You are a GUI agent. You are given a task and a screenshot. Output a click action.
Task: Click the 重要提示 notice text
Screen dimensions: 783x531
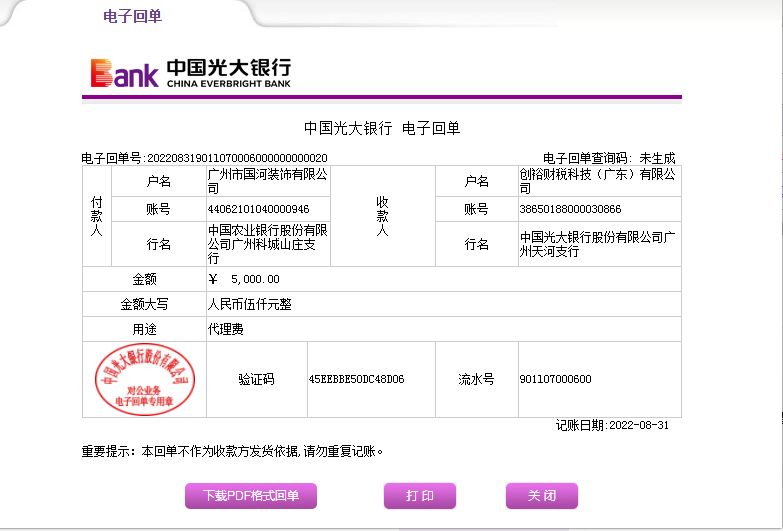pyautogui.click(x=233, y=452)
